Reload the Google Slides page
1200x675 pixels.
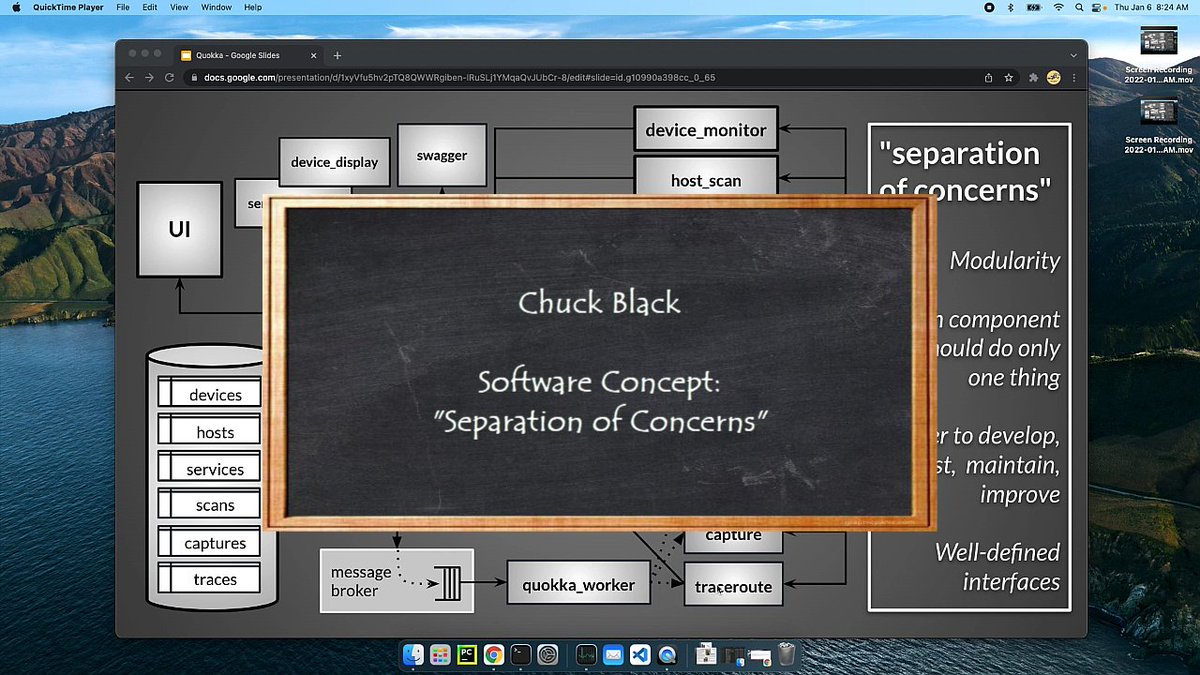pyautogui.click(x=169, y=77)
